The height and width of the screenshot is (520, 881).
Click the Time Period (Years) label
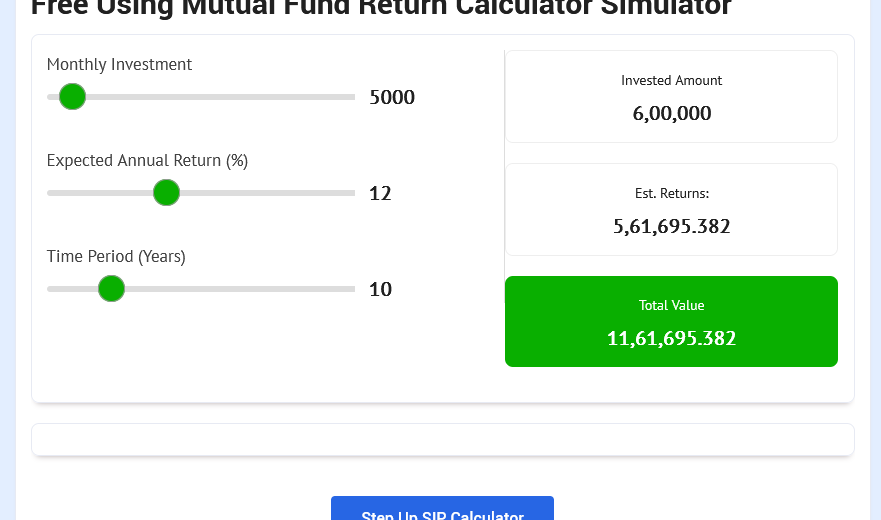coord(116,256)
